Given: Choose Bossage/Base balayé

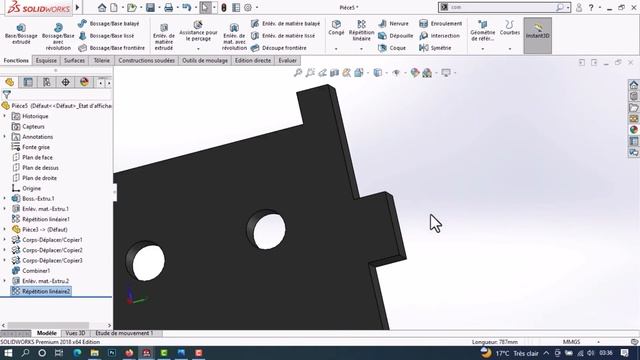Looking at the screenshot, I should click(x=109, y=24).
